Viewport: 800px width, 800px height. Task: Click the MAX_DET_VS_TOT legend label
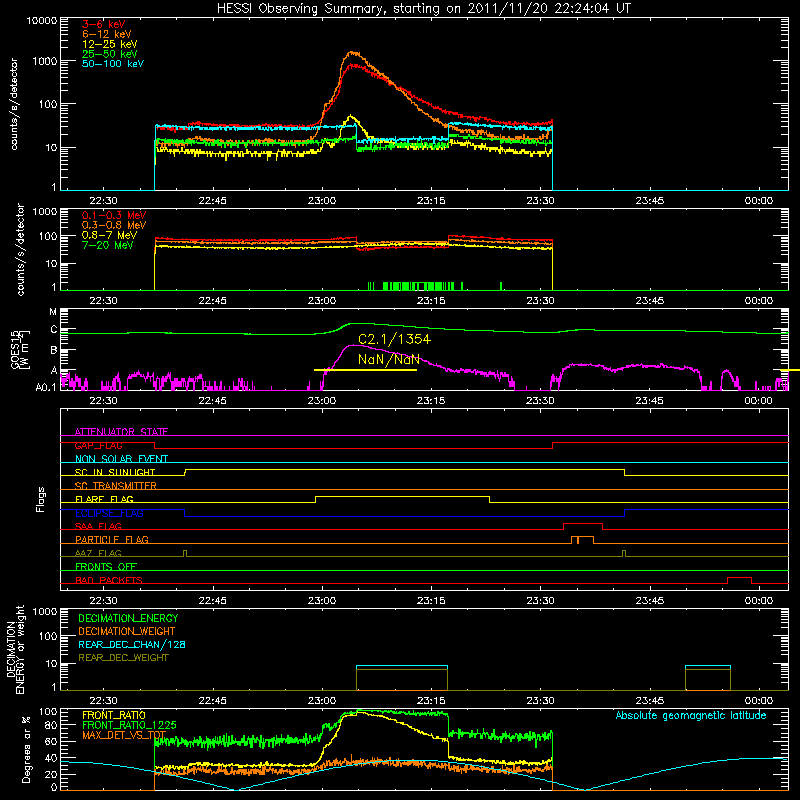click(124, 735)
